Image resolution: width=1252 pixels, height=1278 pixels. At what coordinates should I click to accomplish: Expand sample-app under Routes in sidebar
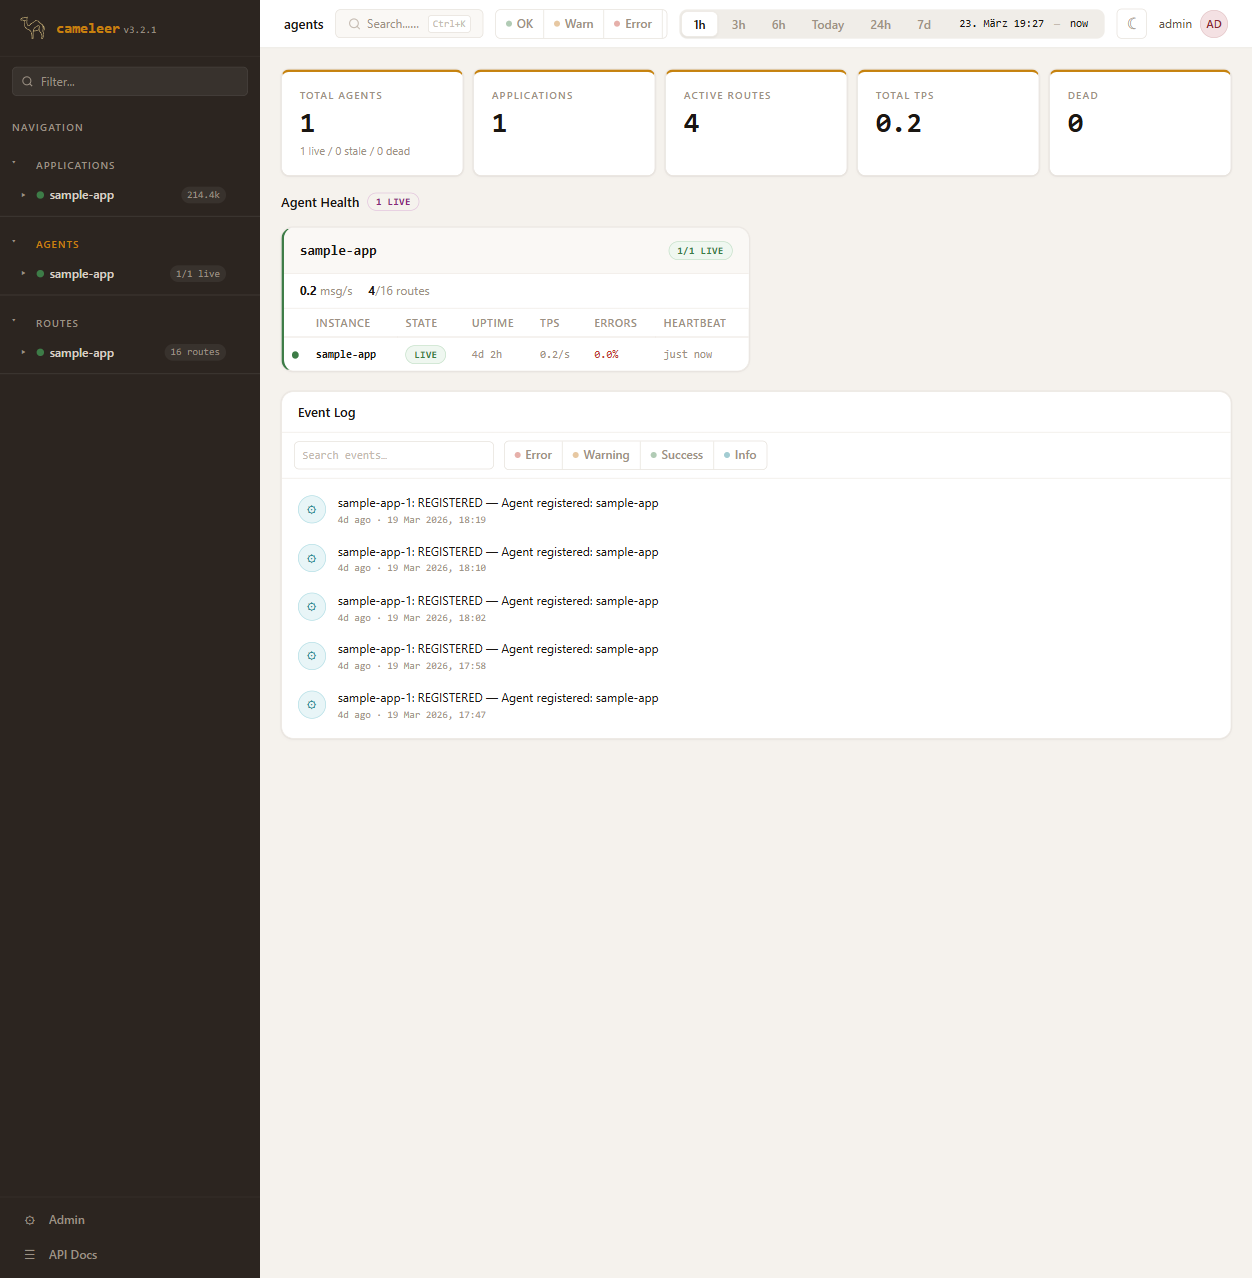[23, 353]
